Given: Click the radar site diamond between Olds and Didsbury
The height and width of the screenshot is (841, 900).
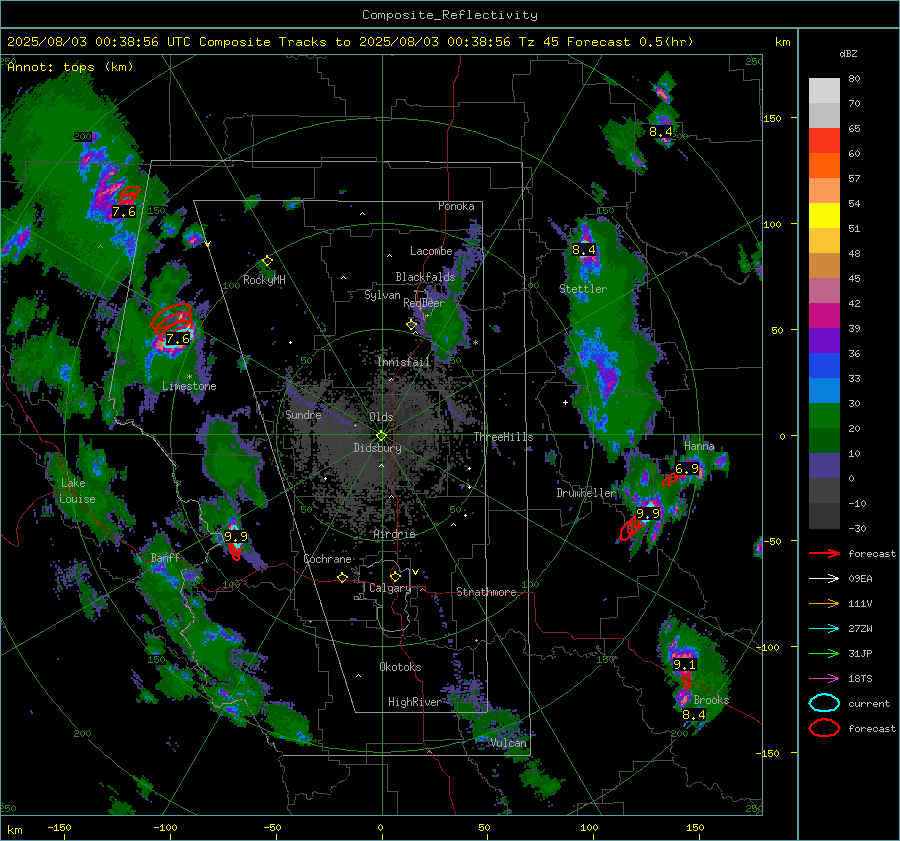Looking at the screenshot, I should click(381, 435).
